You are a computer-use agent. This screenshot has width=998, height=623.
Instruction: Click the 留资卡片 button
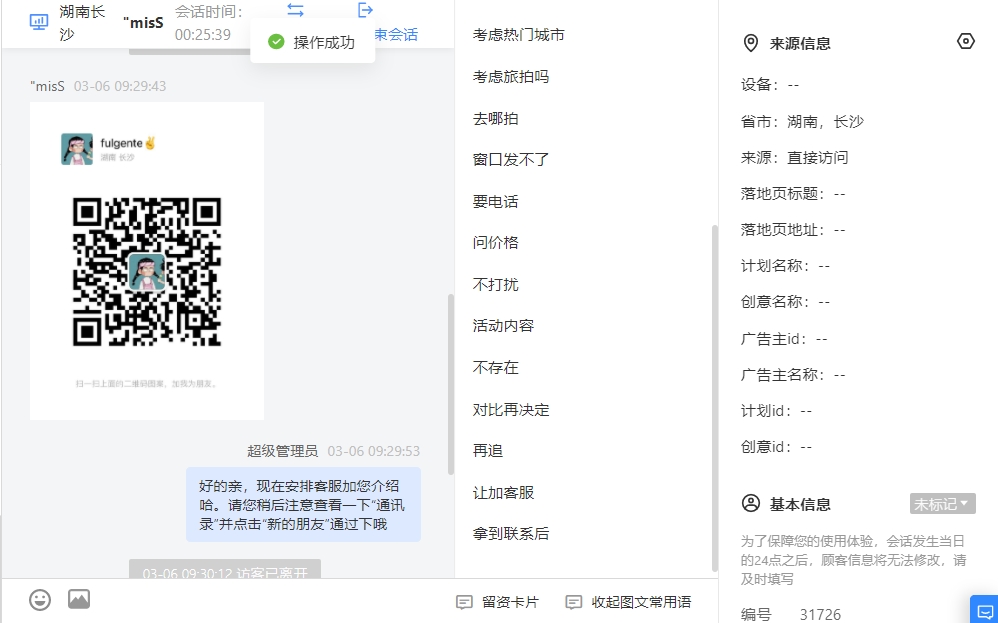[498, 602]
